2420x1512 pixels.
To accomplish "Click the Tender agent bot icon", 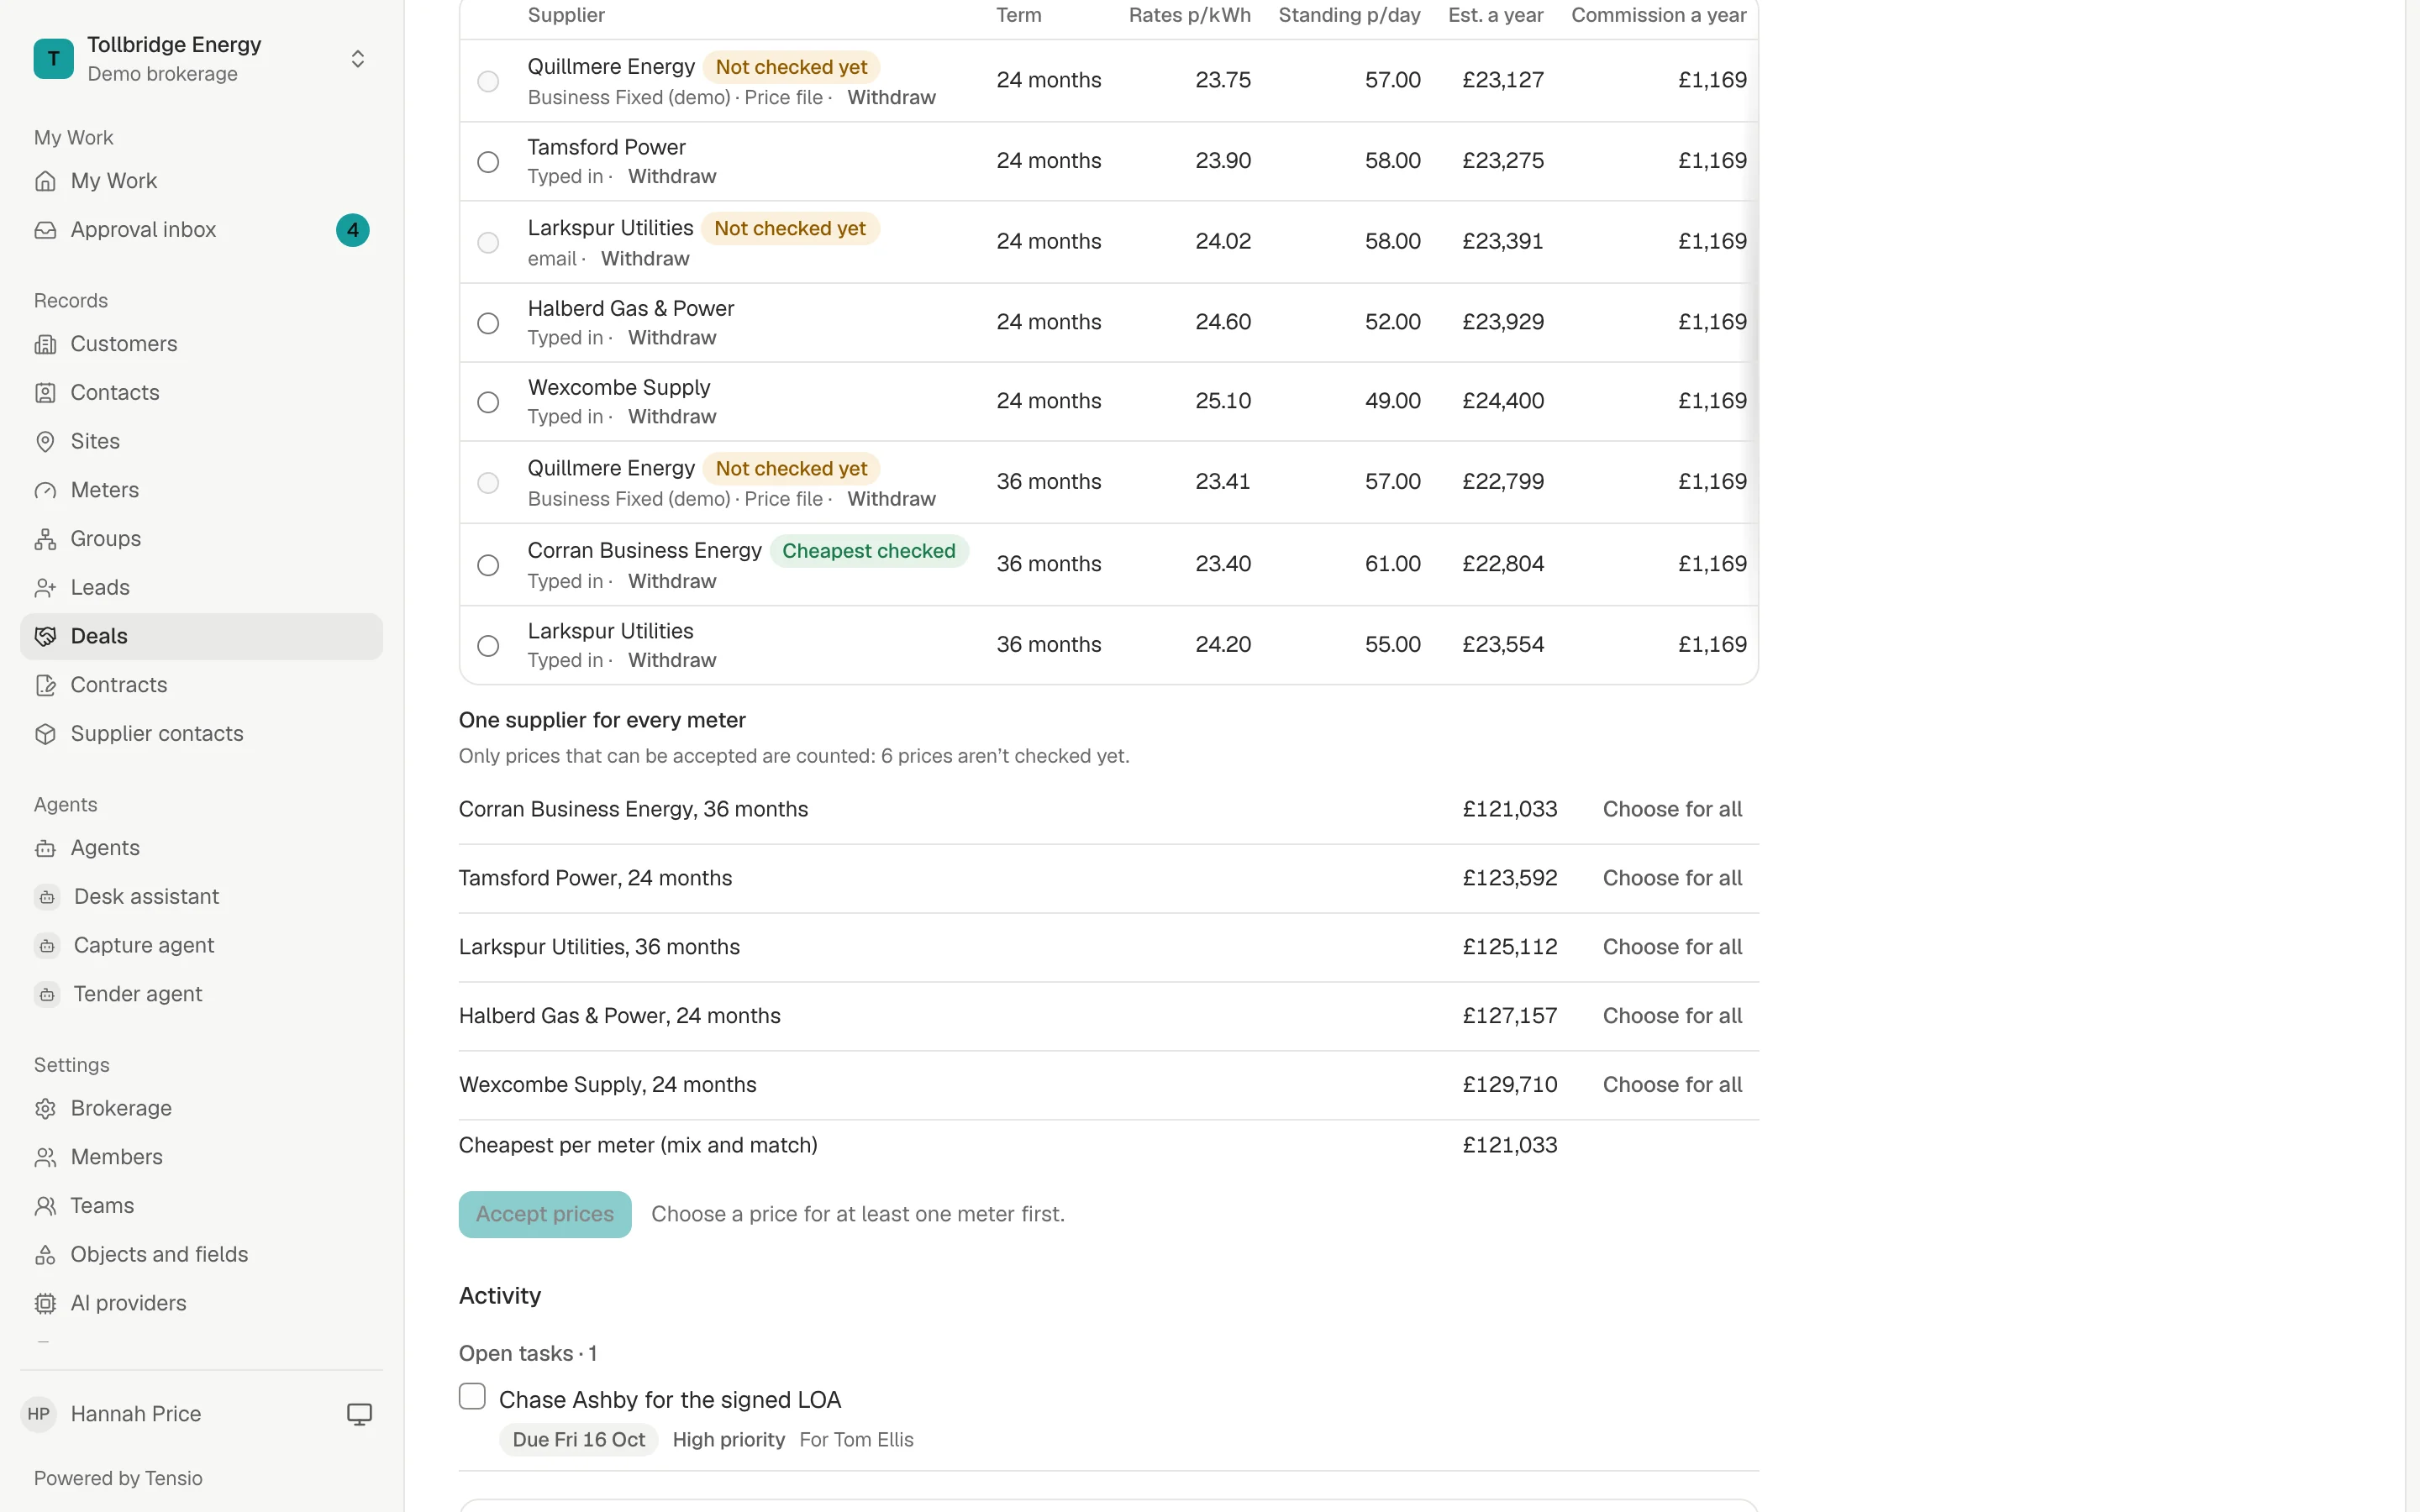I will [47, 995].
